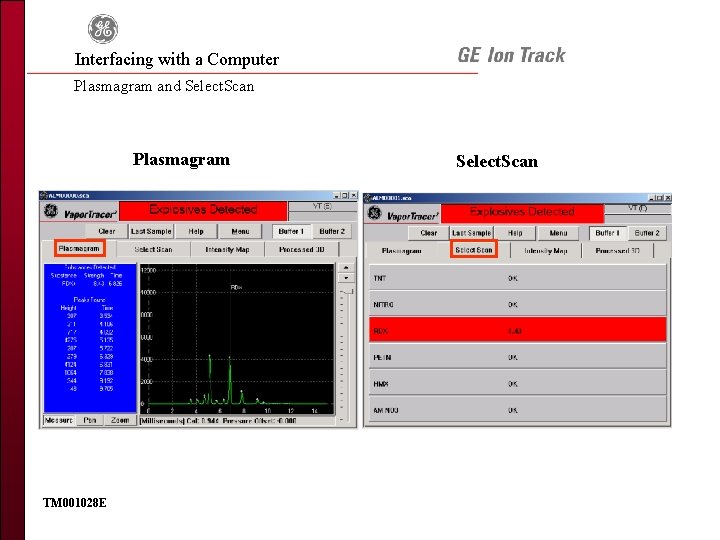This screenshot has width=720, height=540.
Task: Maximize the Plasmagram window
Action: (345, 195)
